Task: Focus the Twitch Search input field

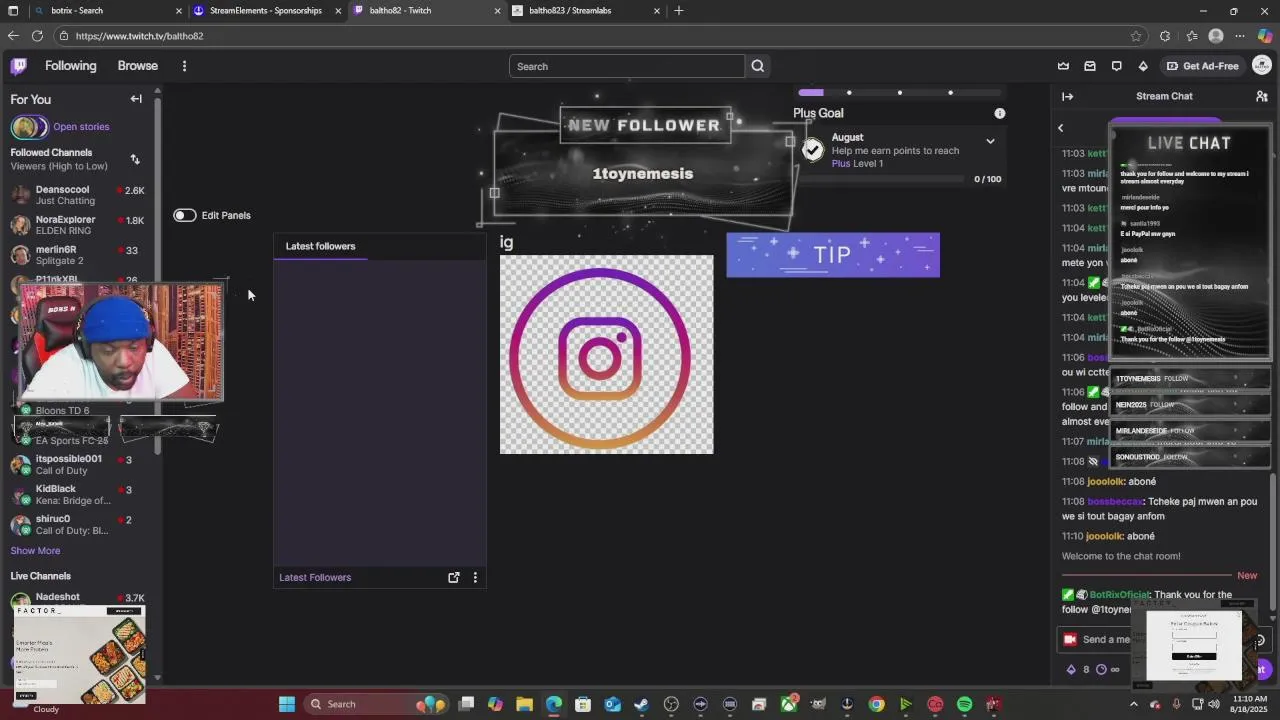Action: tap(627, 66)
